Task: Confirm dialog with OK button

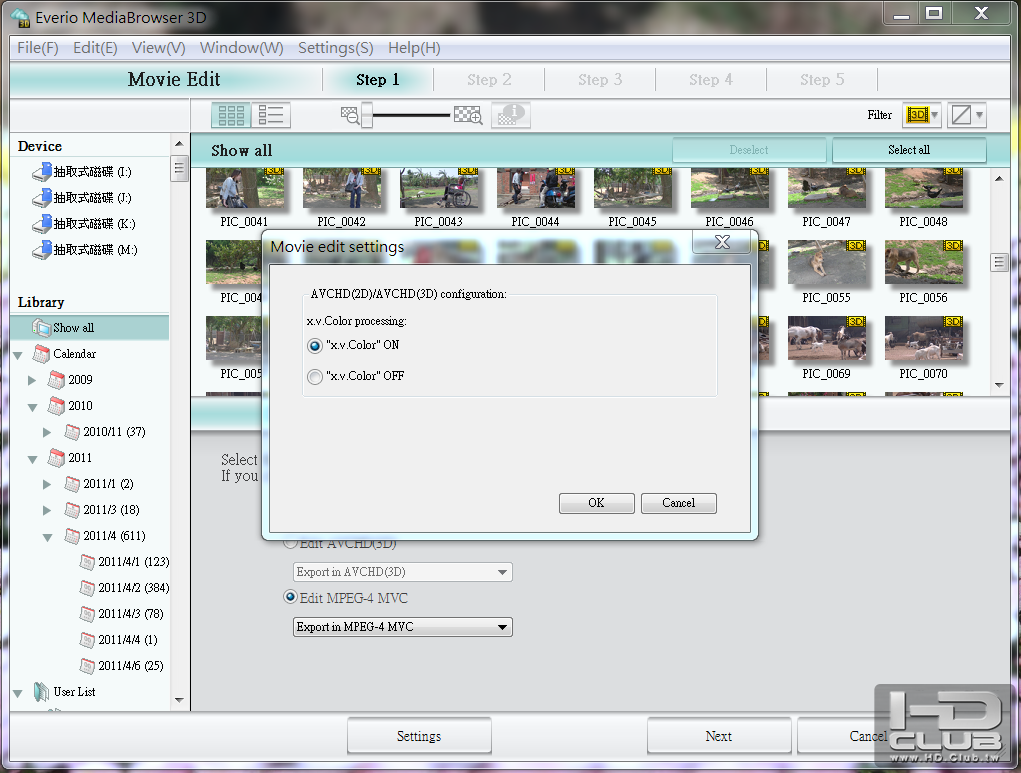Action: click(596, 503)
